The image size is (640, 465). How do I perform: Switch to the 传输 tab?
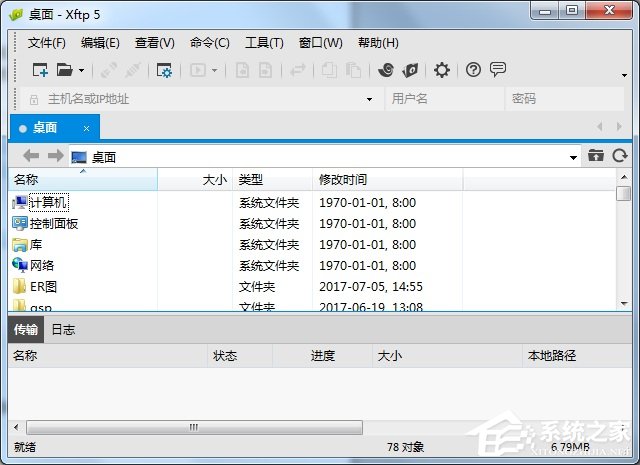coord(26,329)
